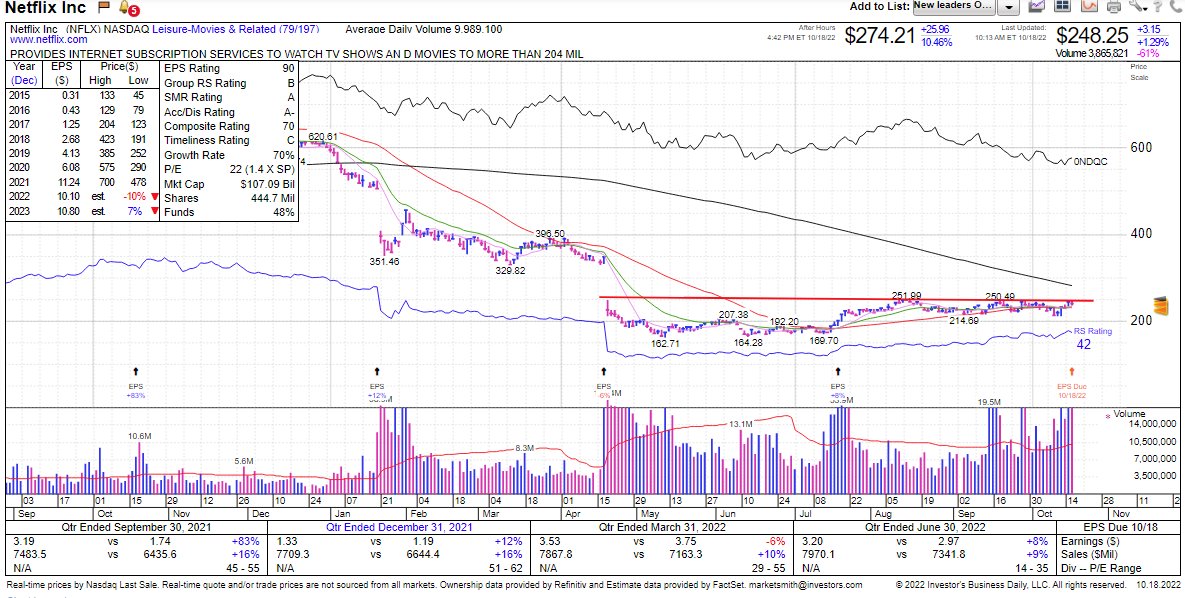
Task: Click the SMR Rating A row
Action: pos(229,98)
